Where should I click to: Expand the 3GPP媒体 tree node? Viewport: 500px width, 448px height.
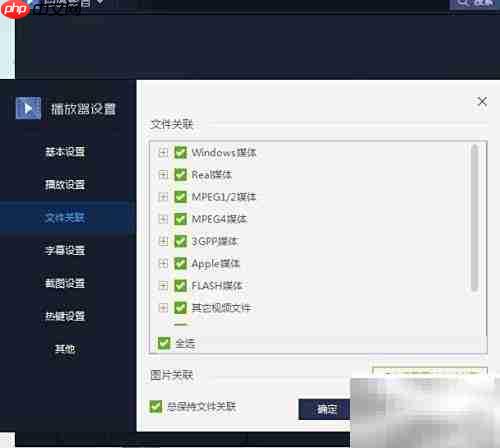click(x=163, y=241)
